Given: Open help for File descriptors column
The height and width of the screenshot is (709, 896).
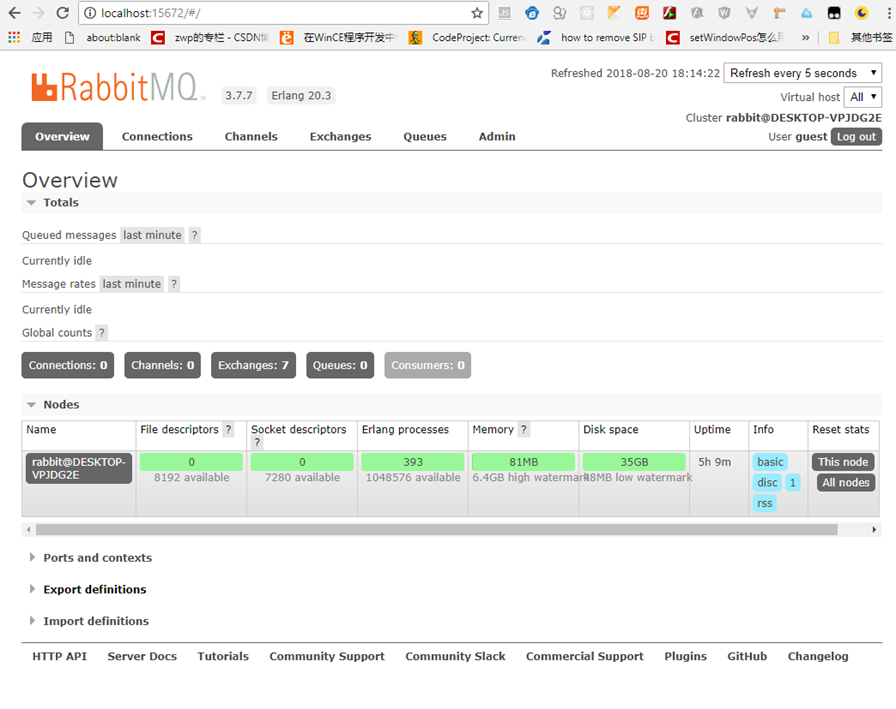Looking at the screenshot, I should [x=228, y=430].
